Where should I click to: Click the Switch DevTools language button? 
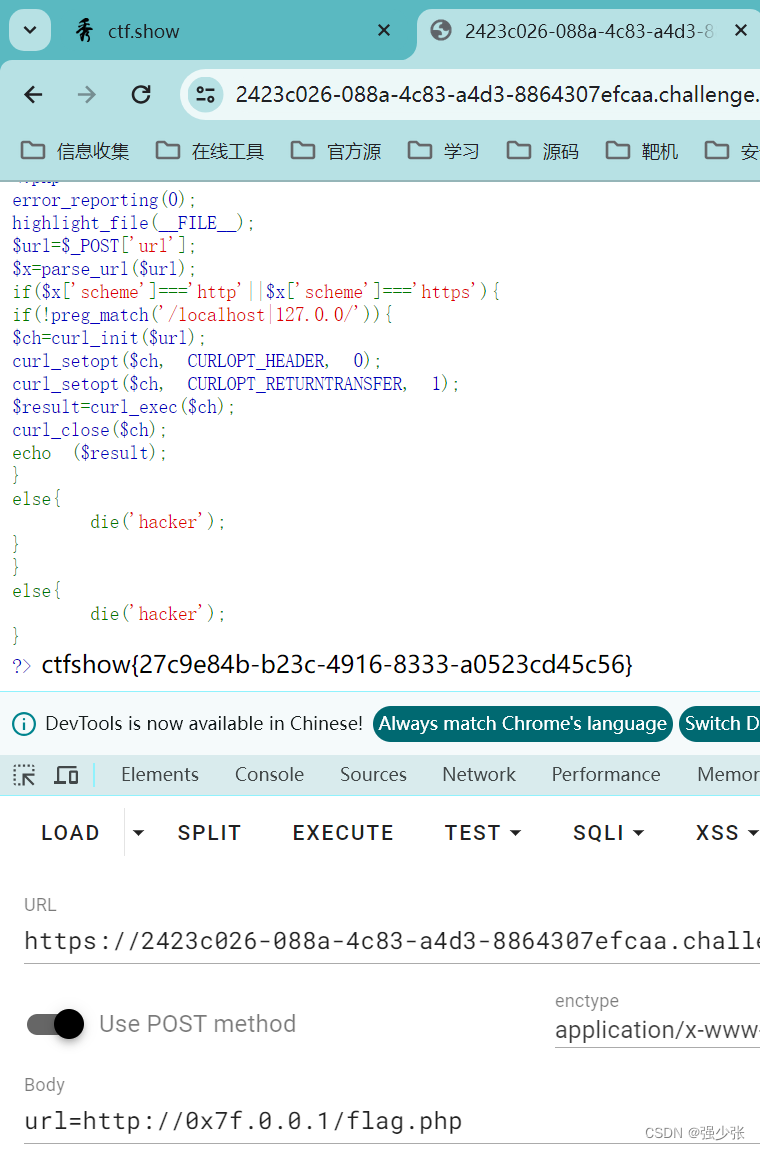point(720,724)
